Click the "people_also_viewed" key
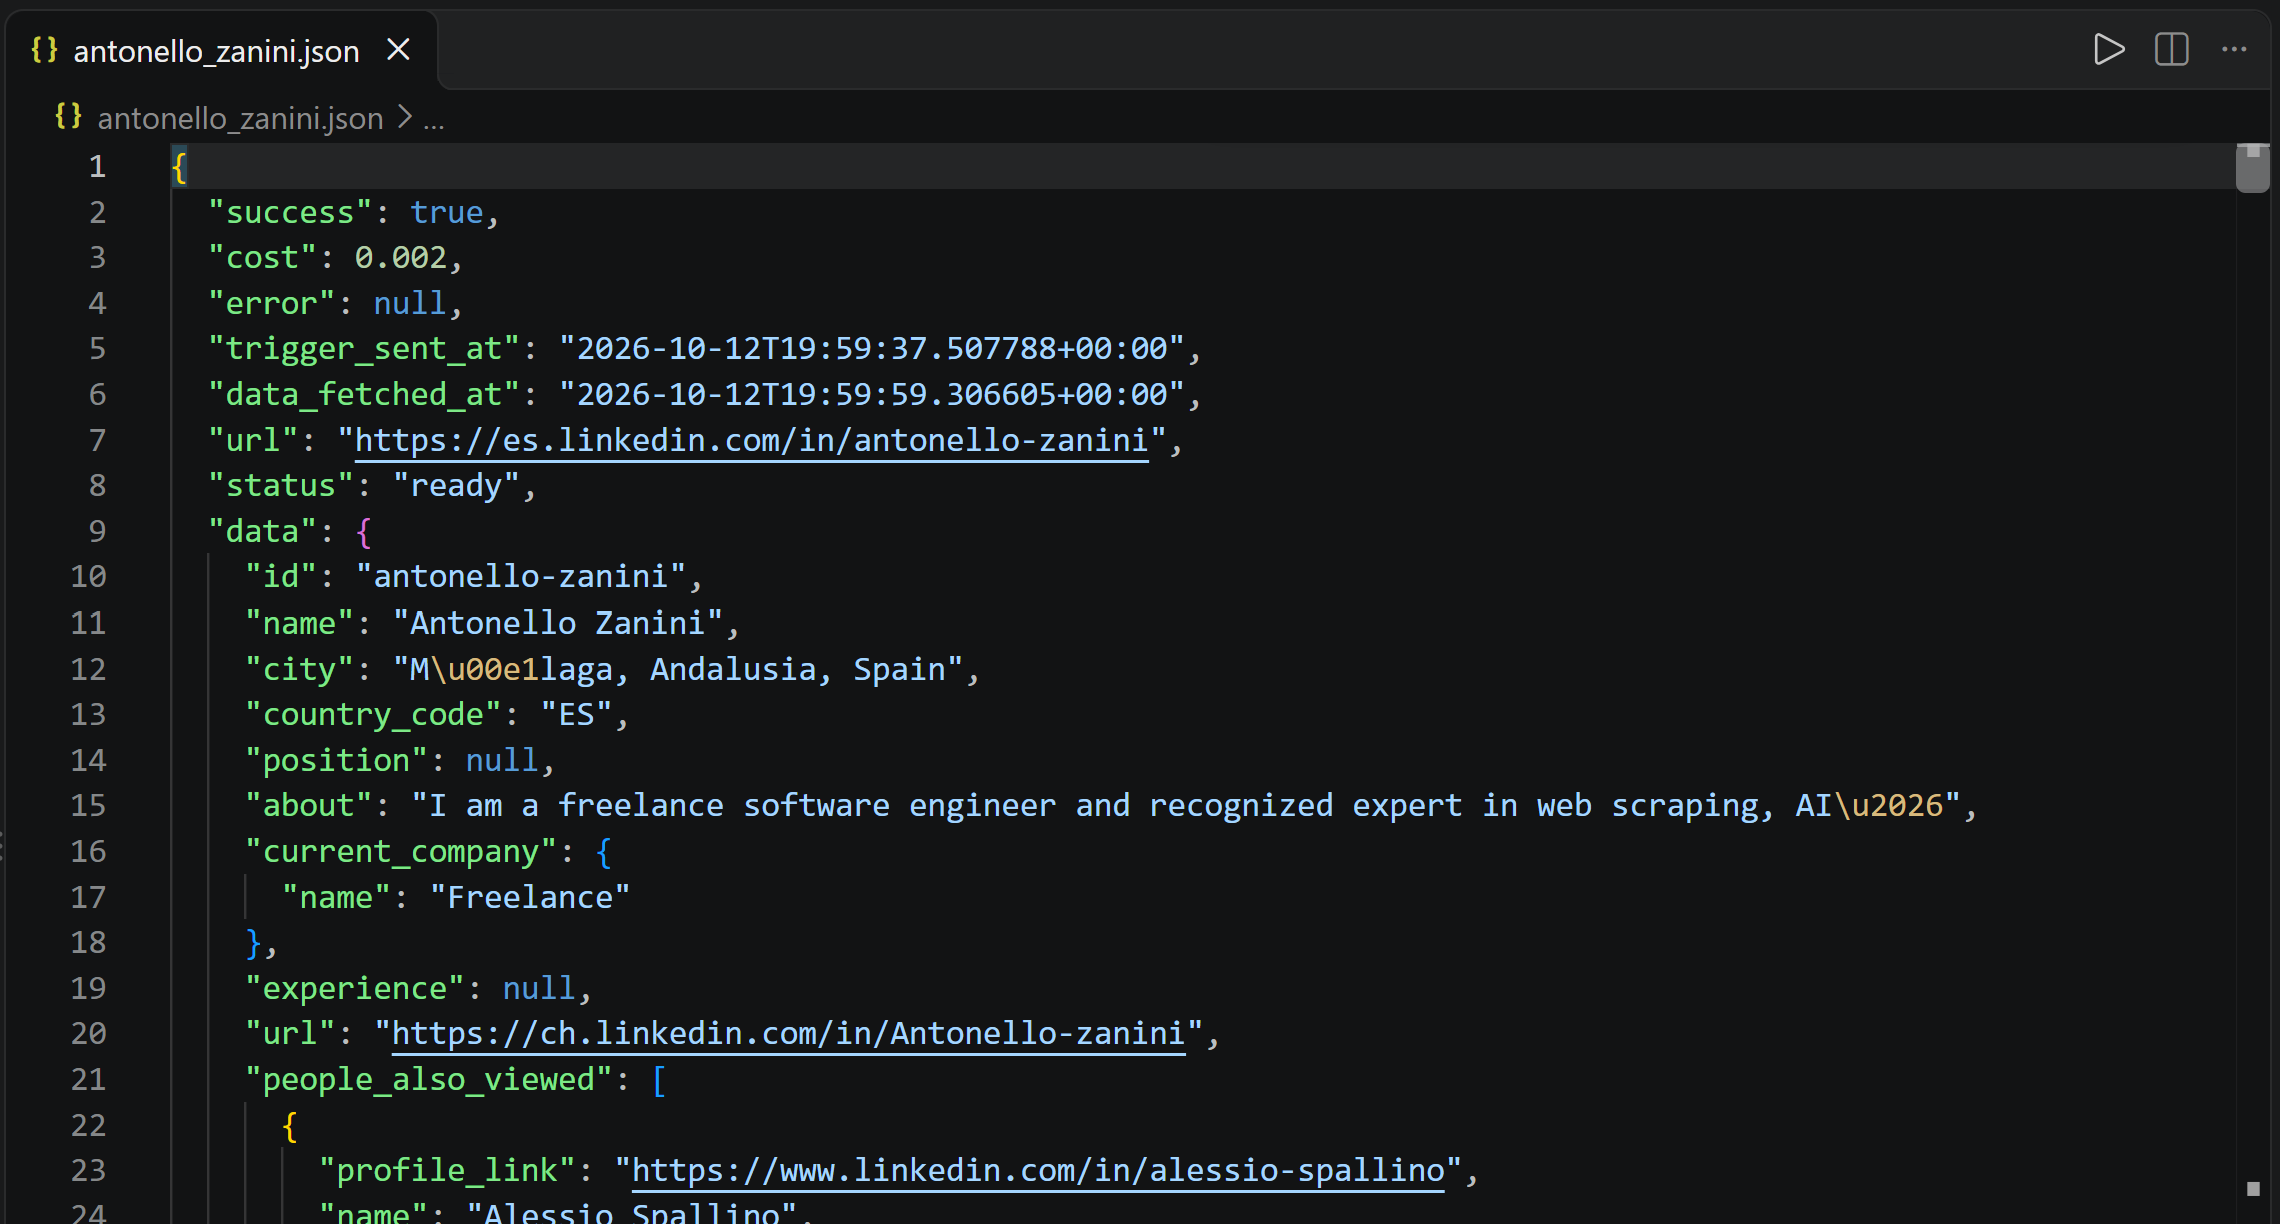 pyautogui.click(x=429, y=1079)
